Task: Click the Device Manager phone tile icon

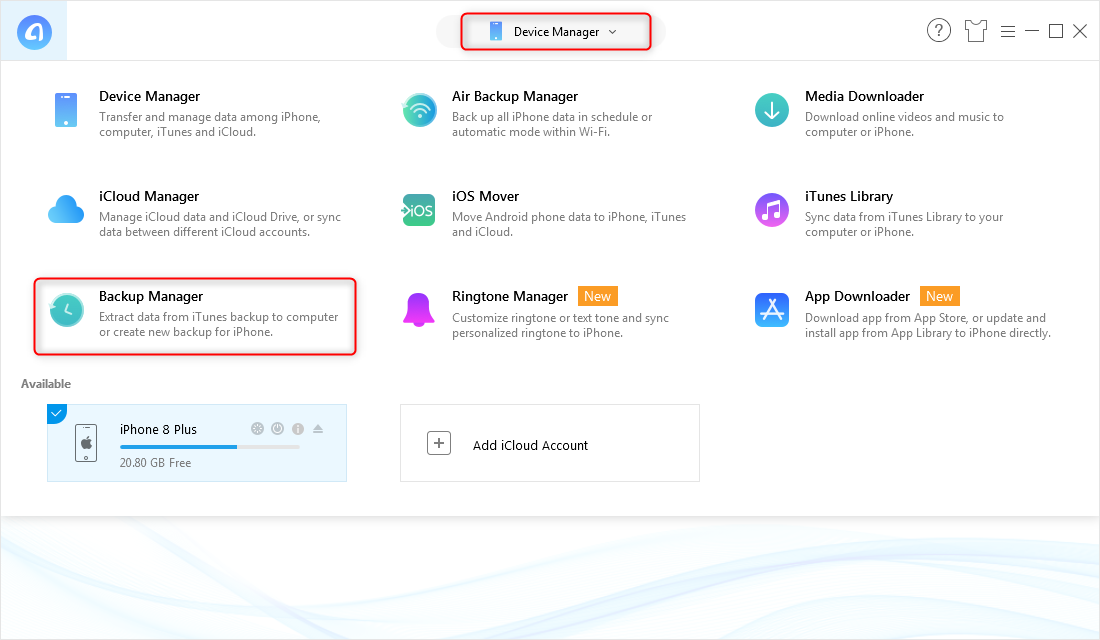Action: (66, 110)
